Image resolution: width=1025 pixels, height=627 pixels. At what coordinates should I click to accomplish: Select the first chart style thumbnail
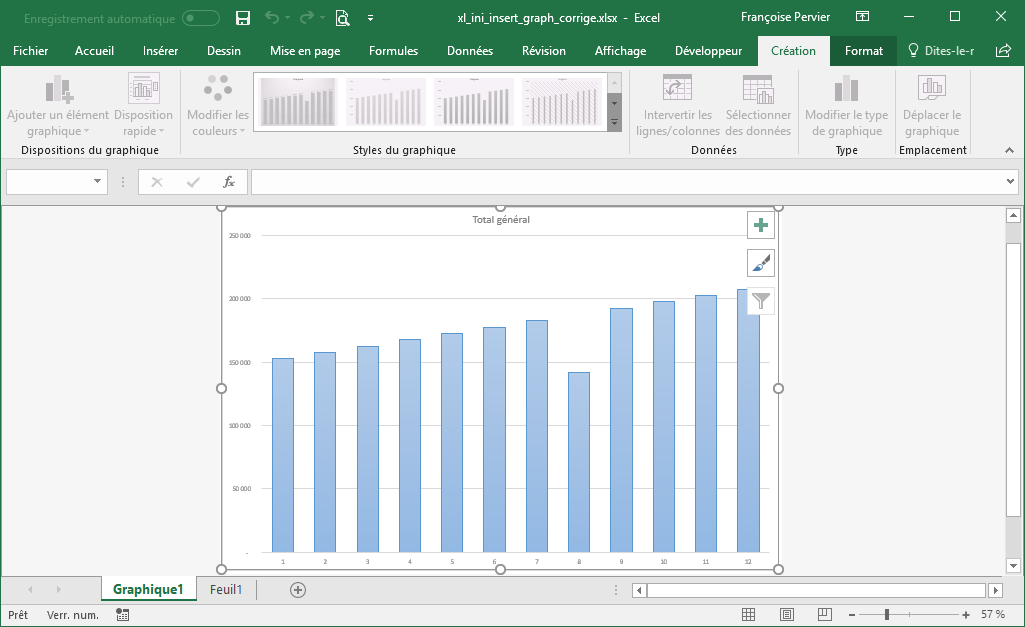click(298, 102)
